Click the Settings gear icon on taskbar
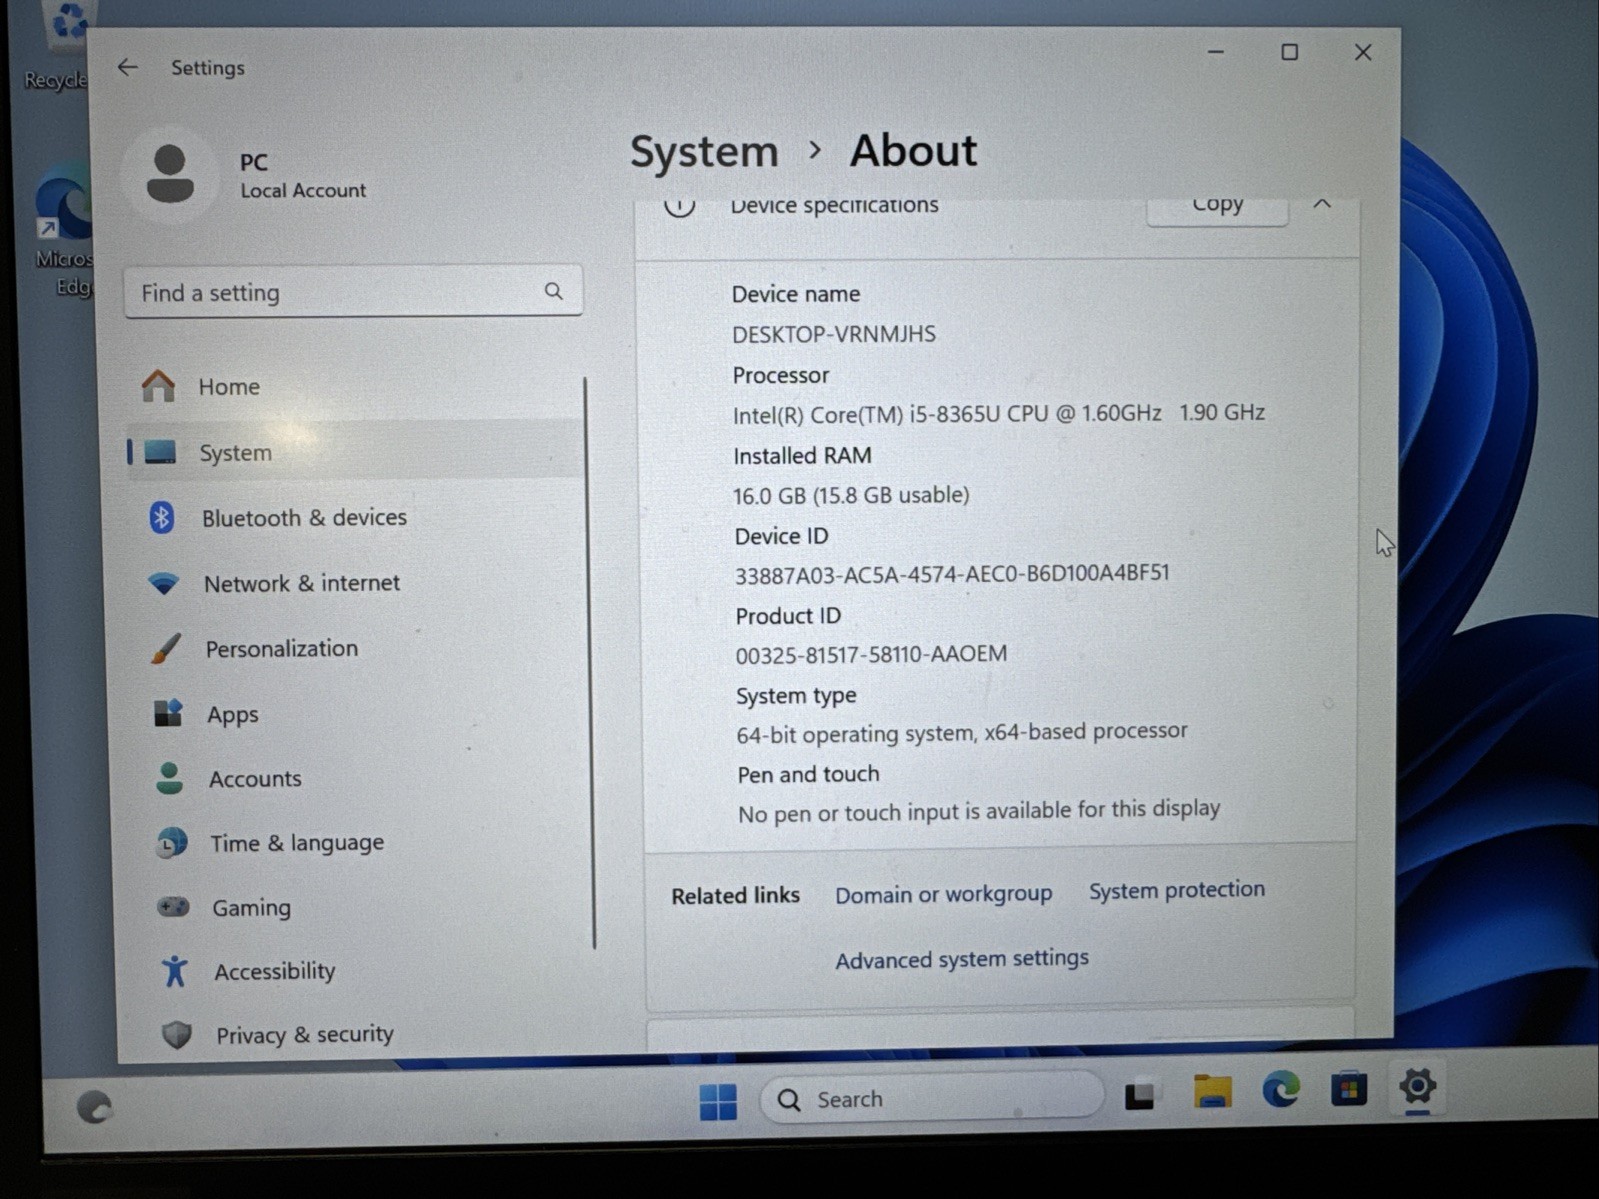 (x=1417, y=1086)
